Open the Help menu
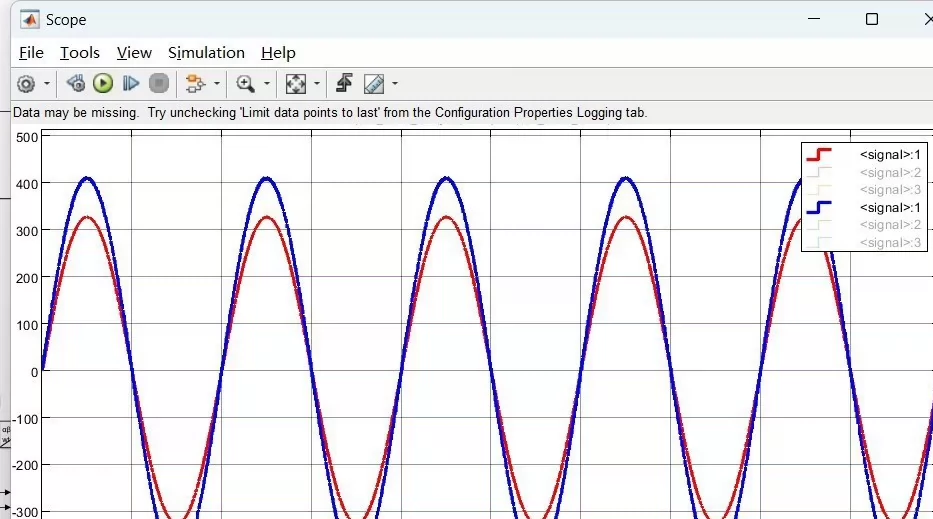Screen dimensions: 933x519 pos(278,53)
